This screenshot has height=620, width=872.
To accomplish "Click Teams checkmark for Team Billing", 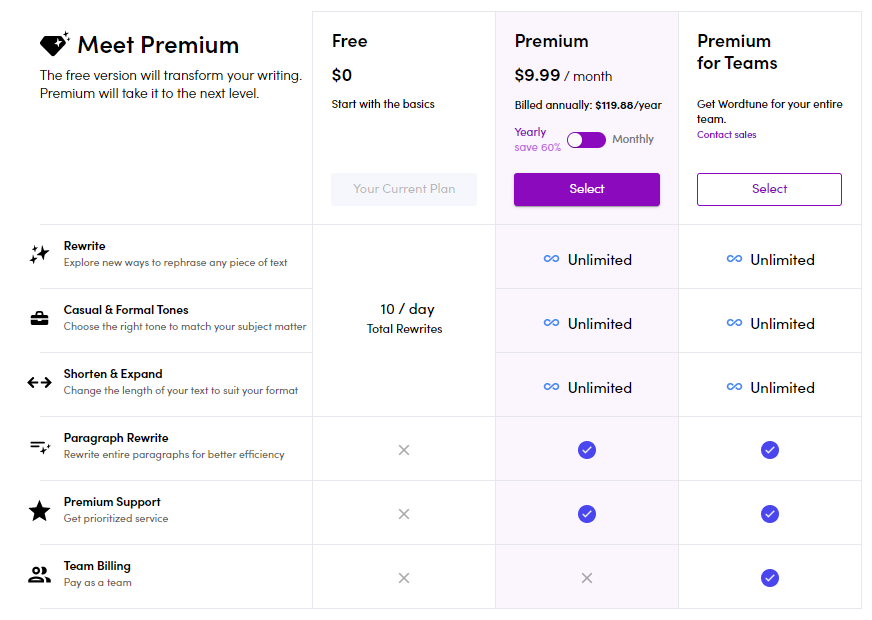I will (x=769, y=578).
